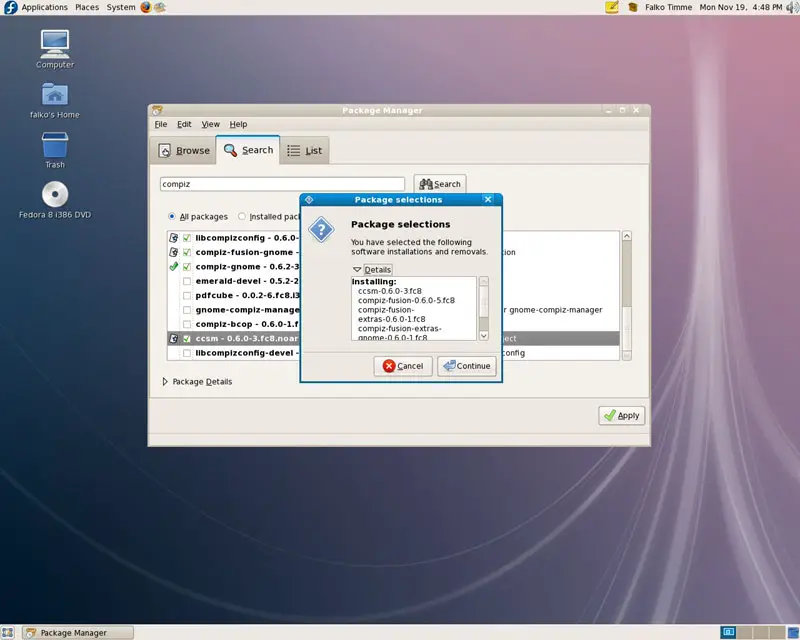The height and width of the screenshot is (640, 800).
Task: Switch to the List tab
Action: click(x=305, y=151)
